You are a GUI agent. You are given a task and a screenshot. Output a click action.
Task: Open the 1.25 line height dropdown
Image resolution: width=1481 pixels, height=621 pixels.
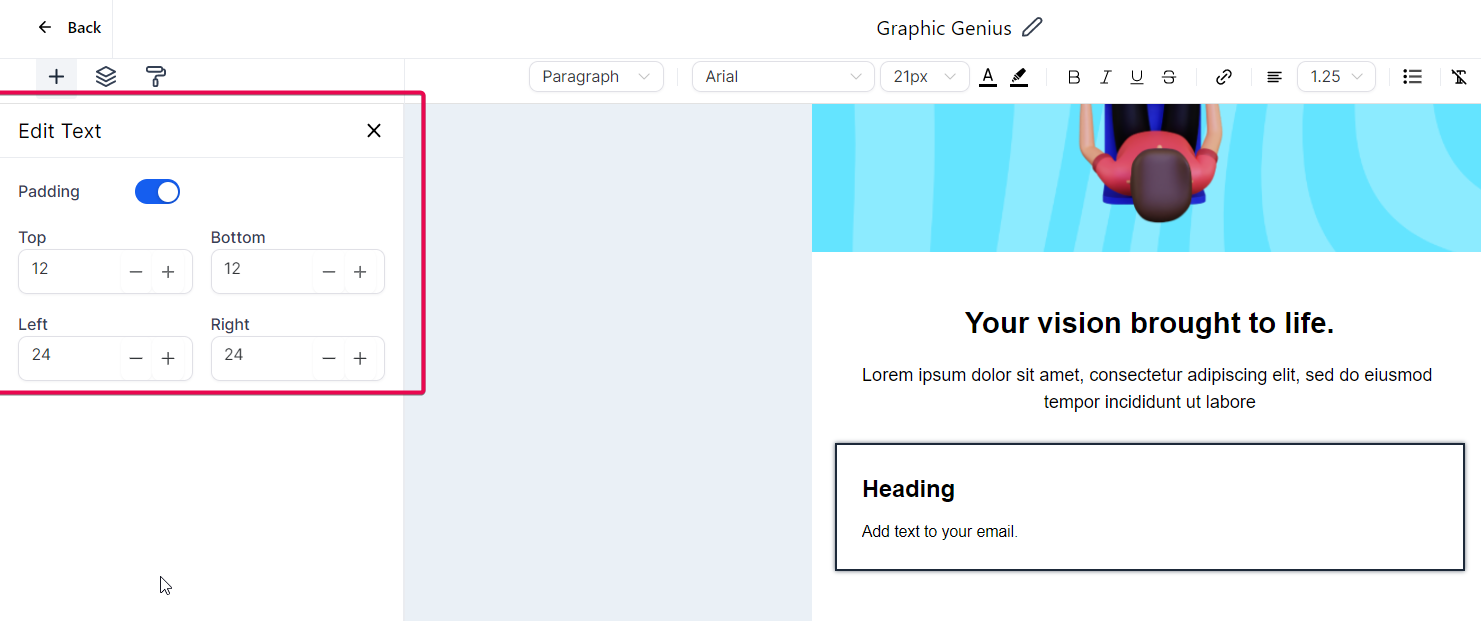(1336, 77)
